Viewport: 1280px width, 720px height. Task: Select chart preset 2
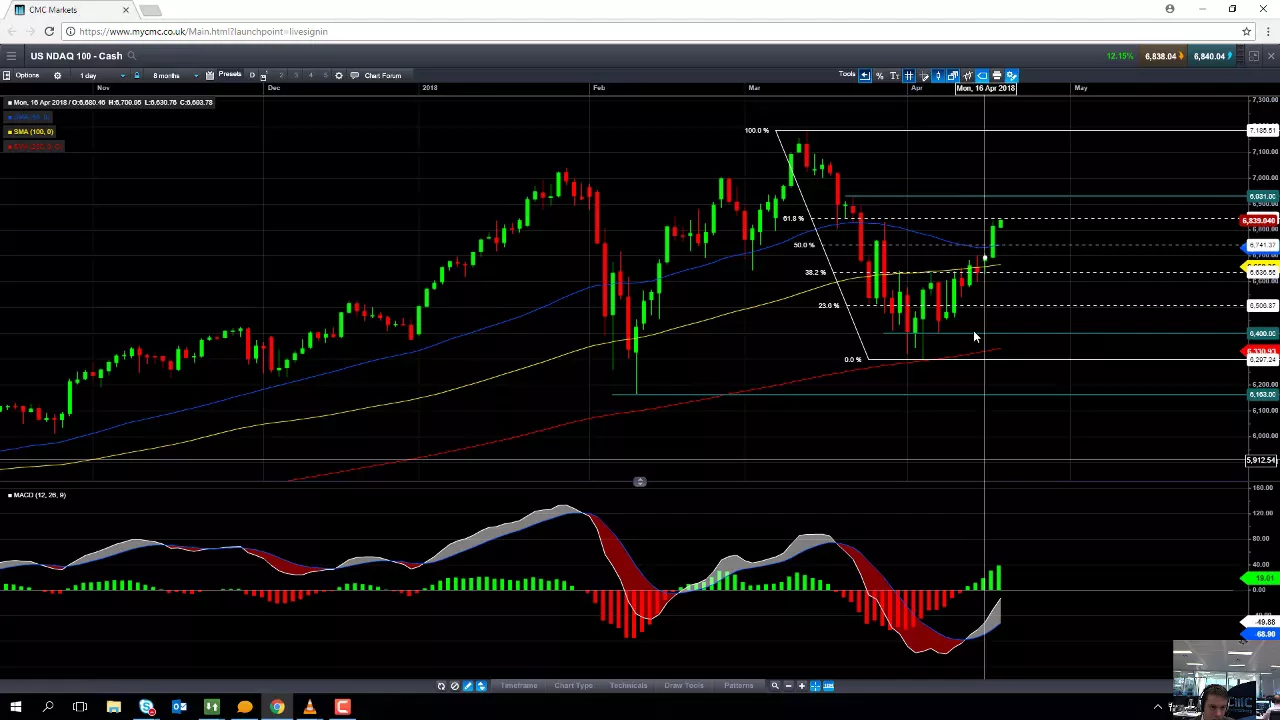280,76
